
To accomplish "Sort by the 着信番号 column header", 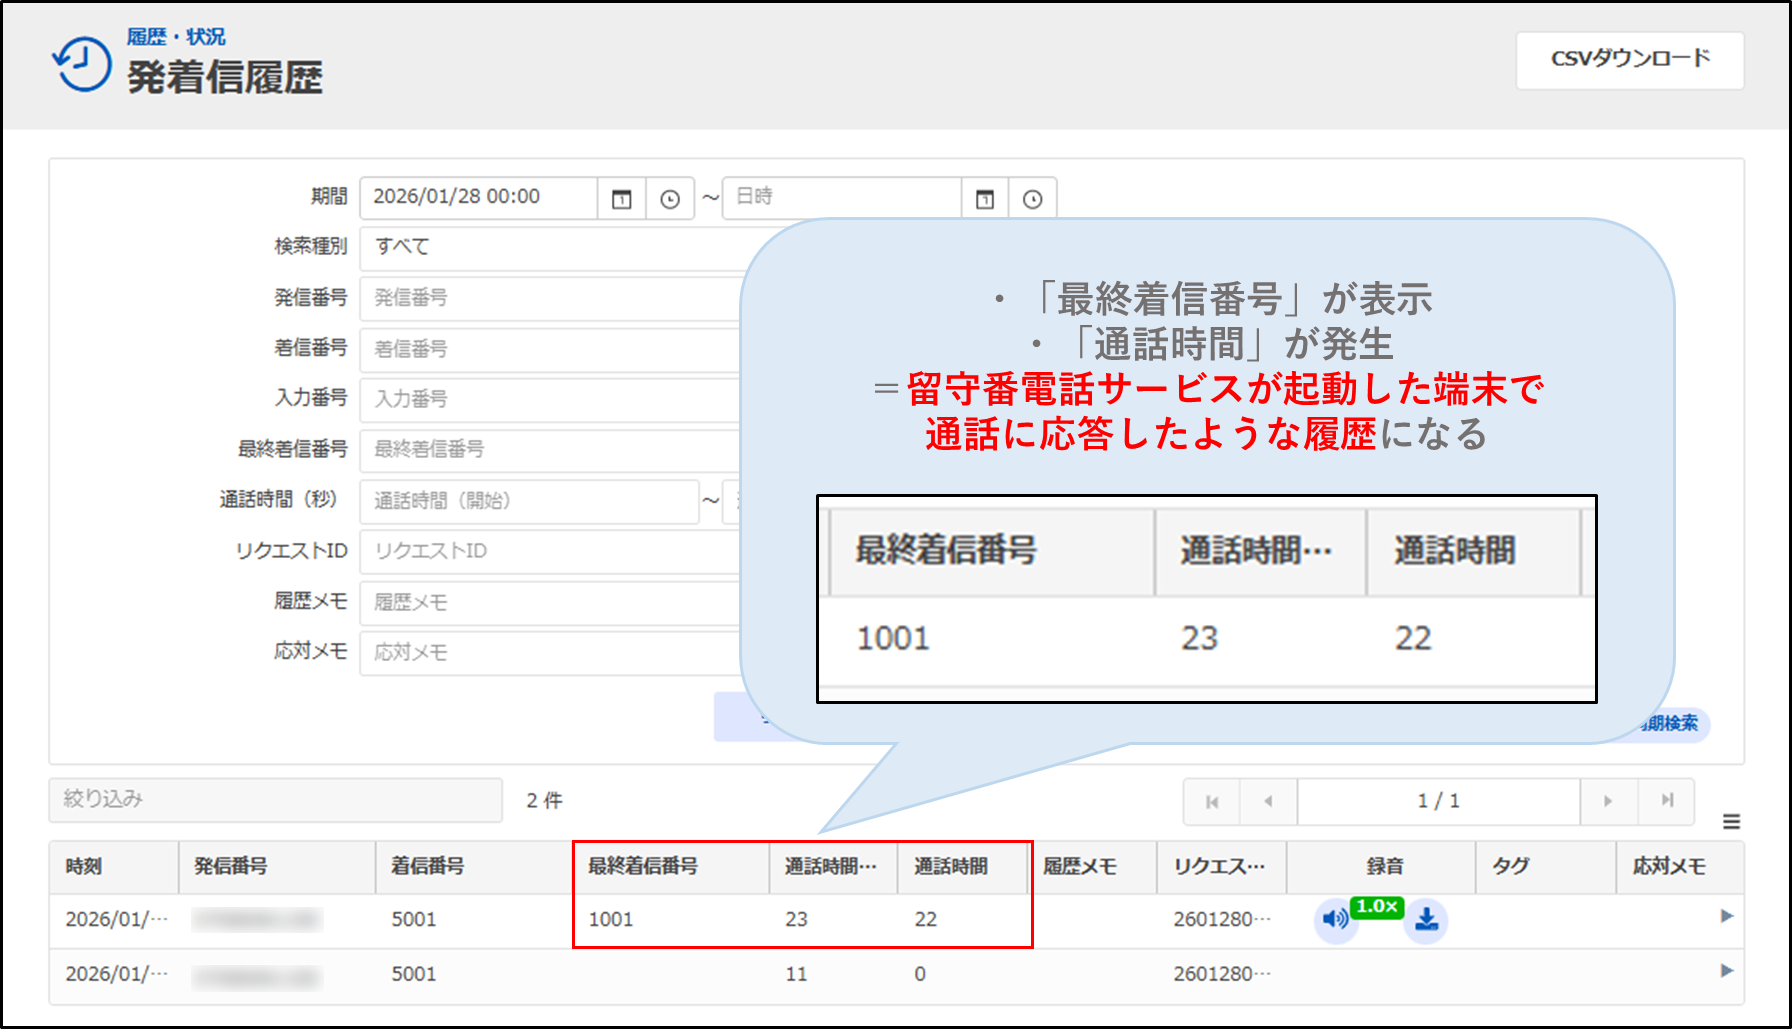I will pos(428,867).
